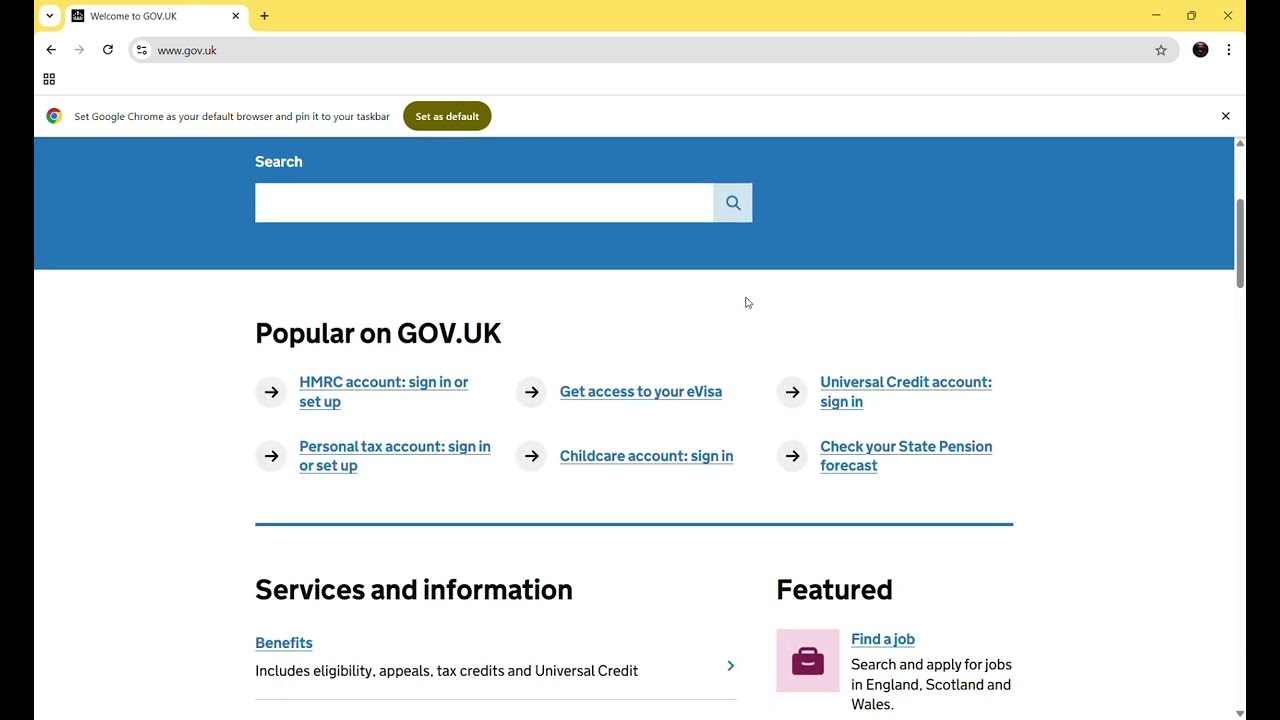Image resolution: width=1280 pixels, height=720 pixels.
Task: Go back with the browser back arrow
Action: (x=51, y=50)
